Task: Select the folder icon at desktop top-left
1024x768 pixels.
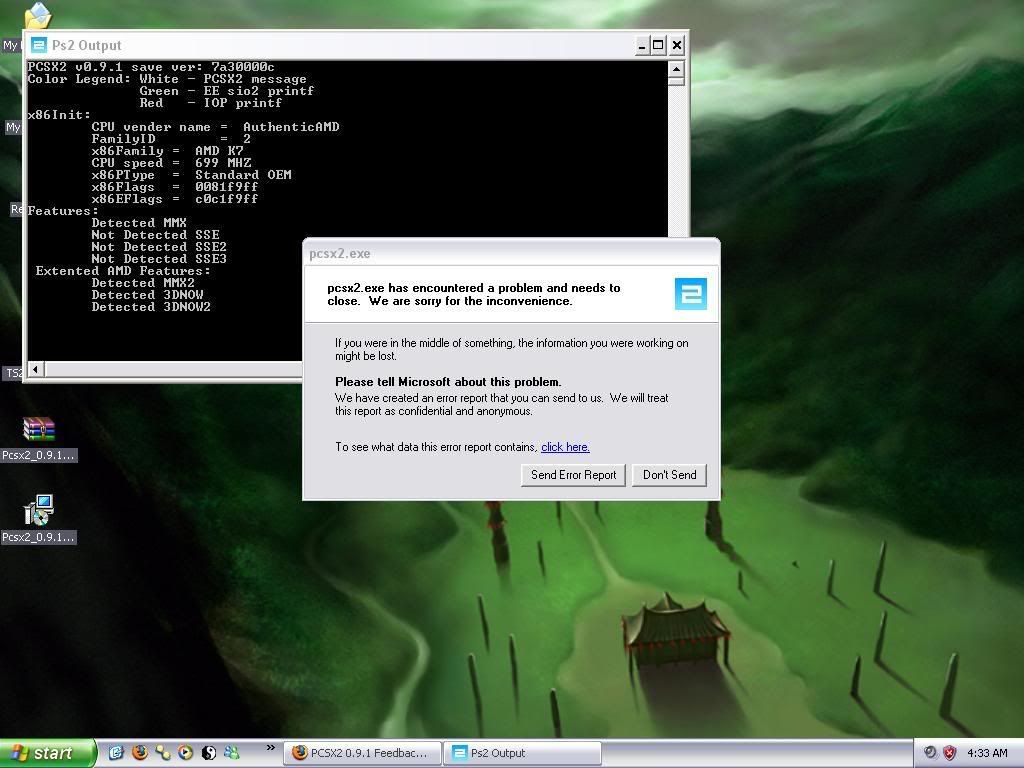Action: [38, 16]
